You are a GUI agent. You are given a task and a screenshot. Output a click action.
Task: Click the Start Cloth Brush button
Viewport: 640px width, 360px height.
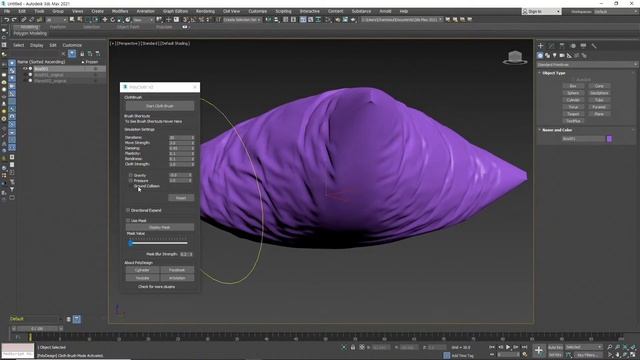click(x=160, y=106)
